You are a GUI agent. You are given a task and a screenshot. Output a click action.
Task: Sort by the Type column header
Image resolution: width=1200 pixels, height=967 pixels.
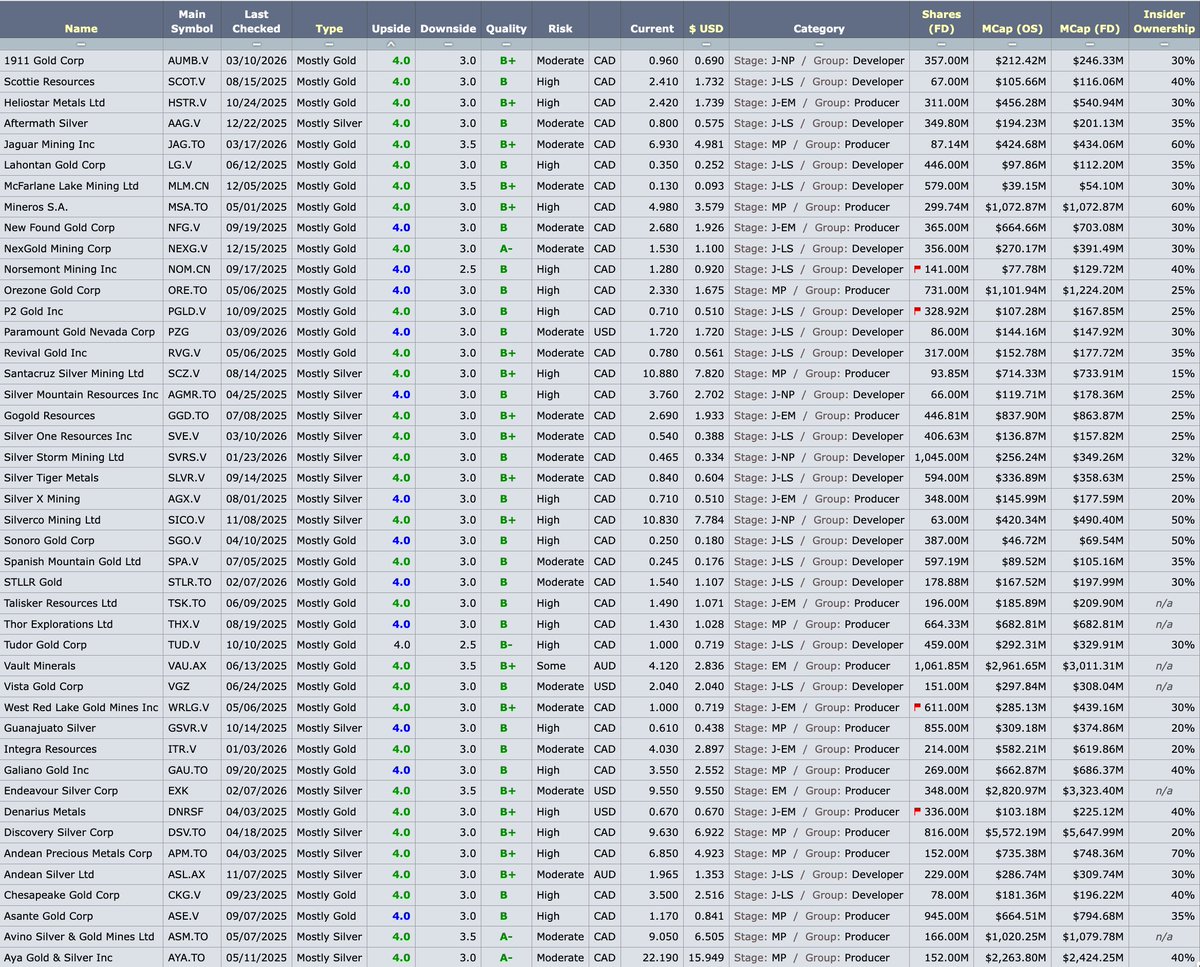(329, 29)
